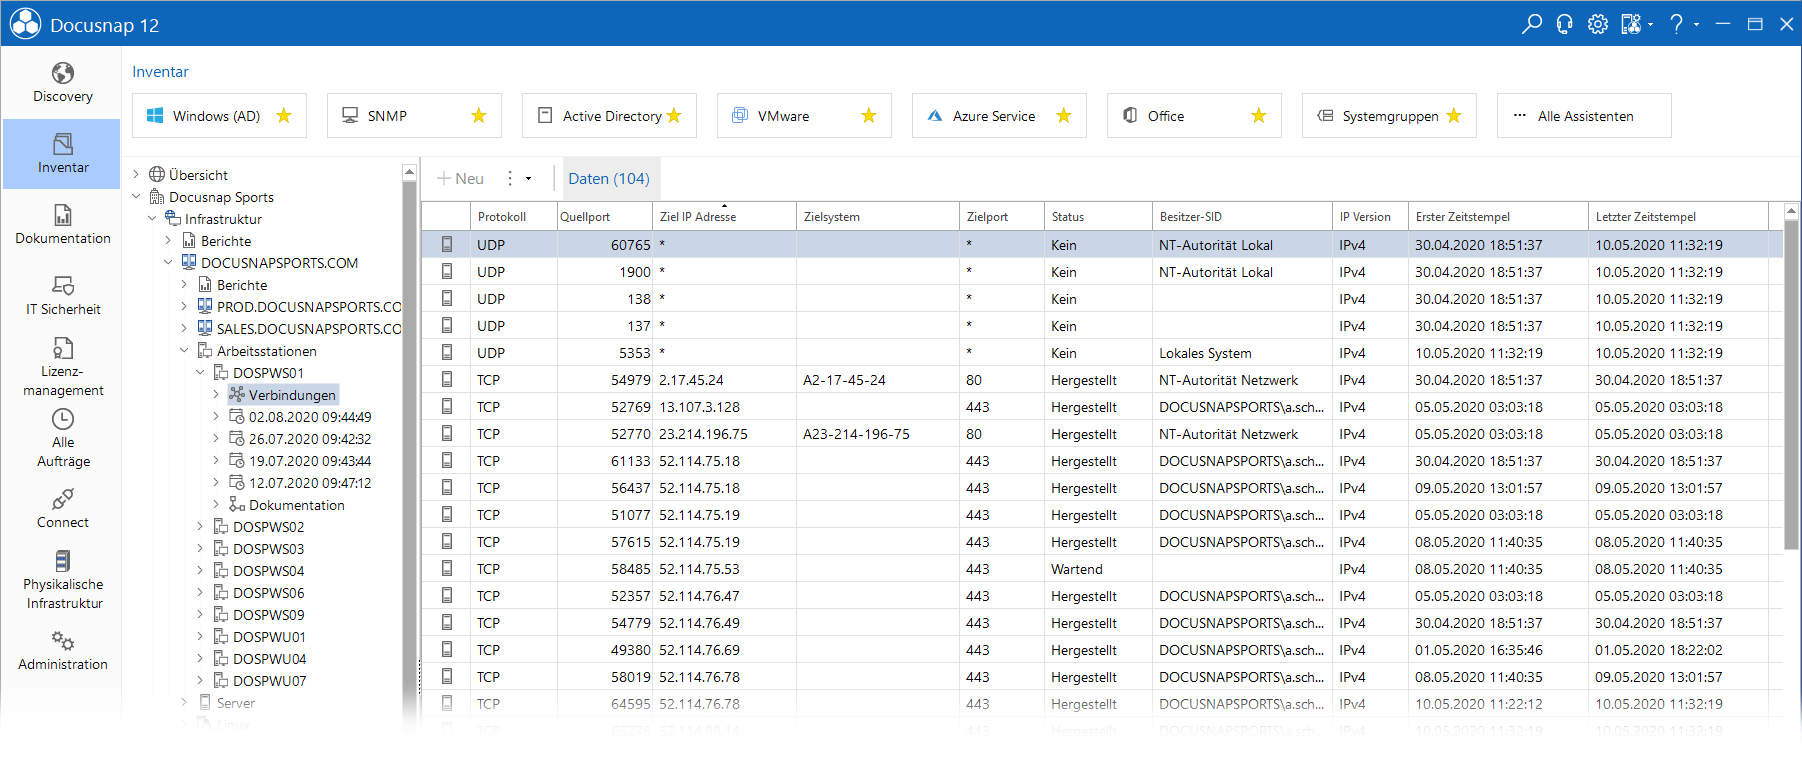This screenshot has width=1802, height=761.
Task: Click the headset support icon in title bar
Action: 1565,24
